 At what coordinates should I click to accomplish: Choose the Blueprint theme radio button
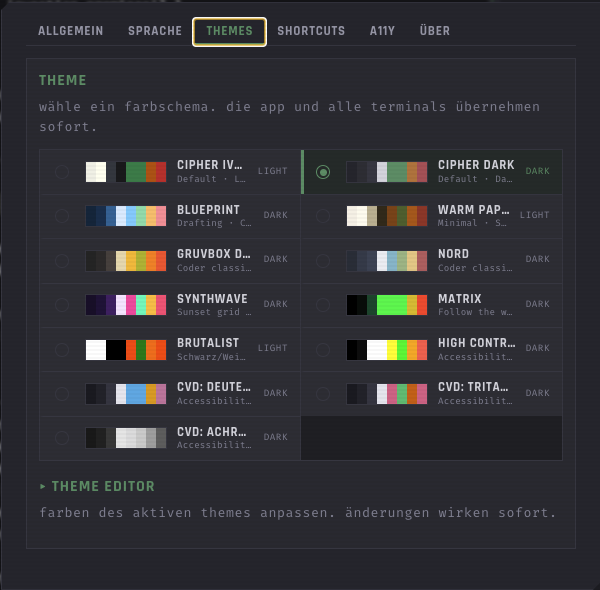(x=62, y=216)
